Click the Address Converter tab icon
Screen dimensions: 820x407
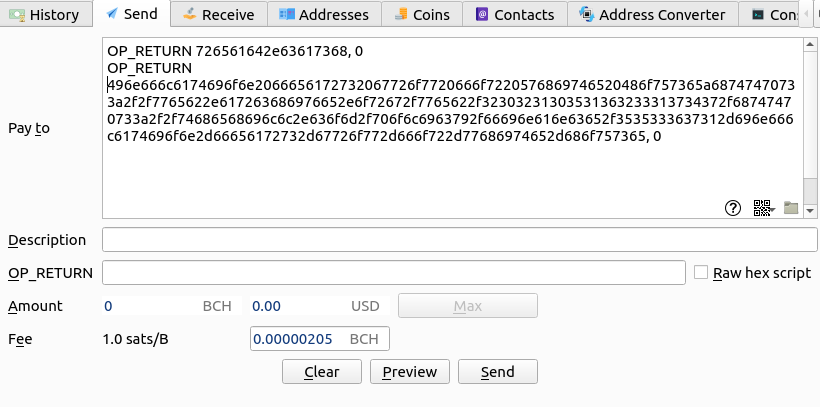pos(587,15)
